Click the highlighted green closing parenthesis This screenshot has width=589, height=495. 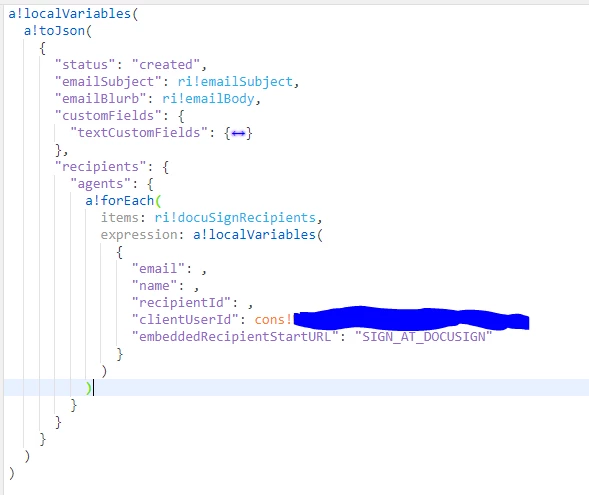pyautogui.click(x=89, y=387)
